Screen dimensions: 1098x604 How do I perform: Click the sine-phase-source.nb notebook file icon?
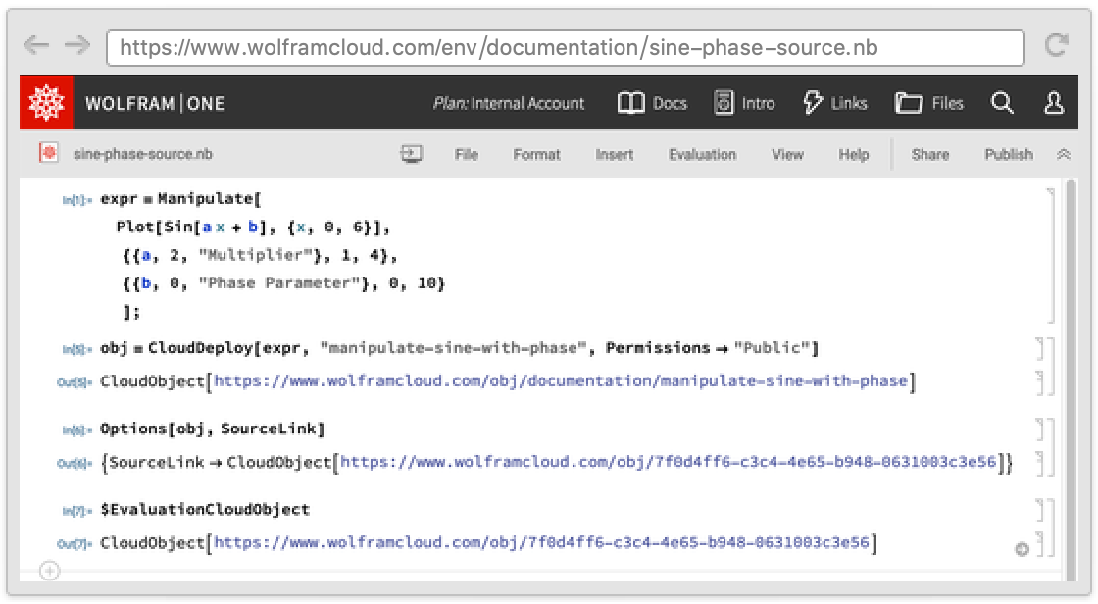tap(48, 154)
